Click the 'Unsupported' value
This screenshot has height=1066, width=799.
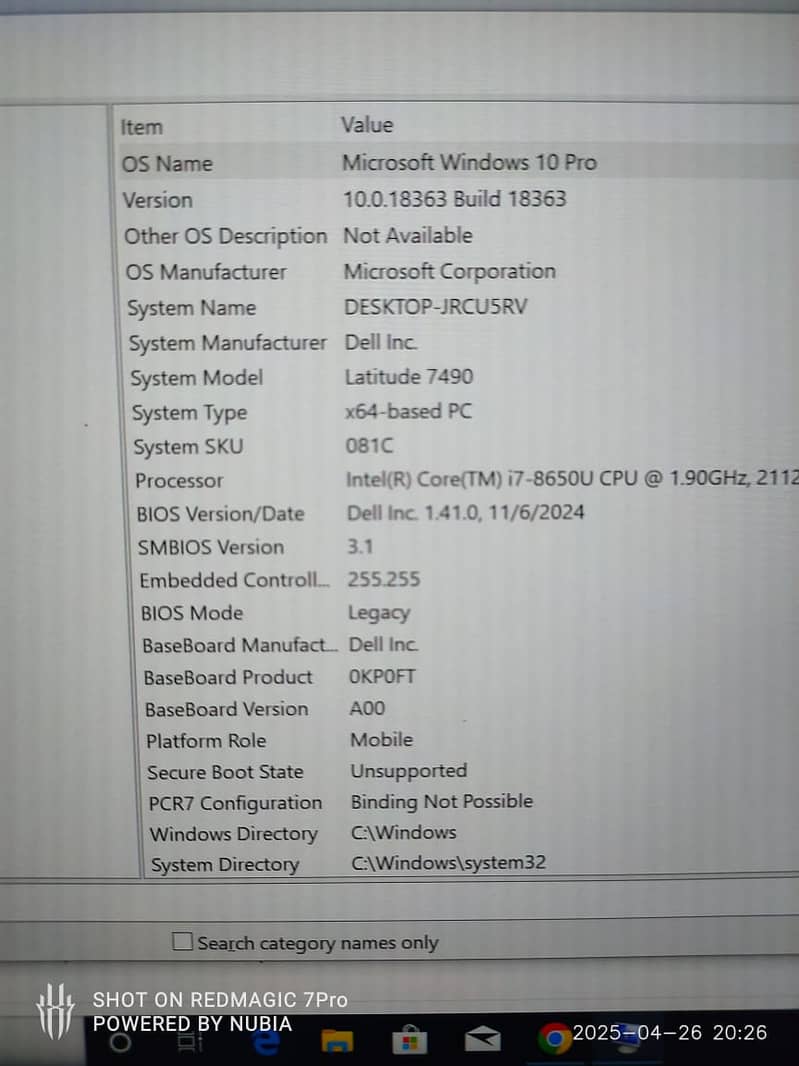(x=409, y=771)
